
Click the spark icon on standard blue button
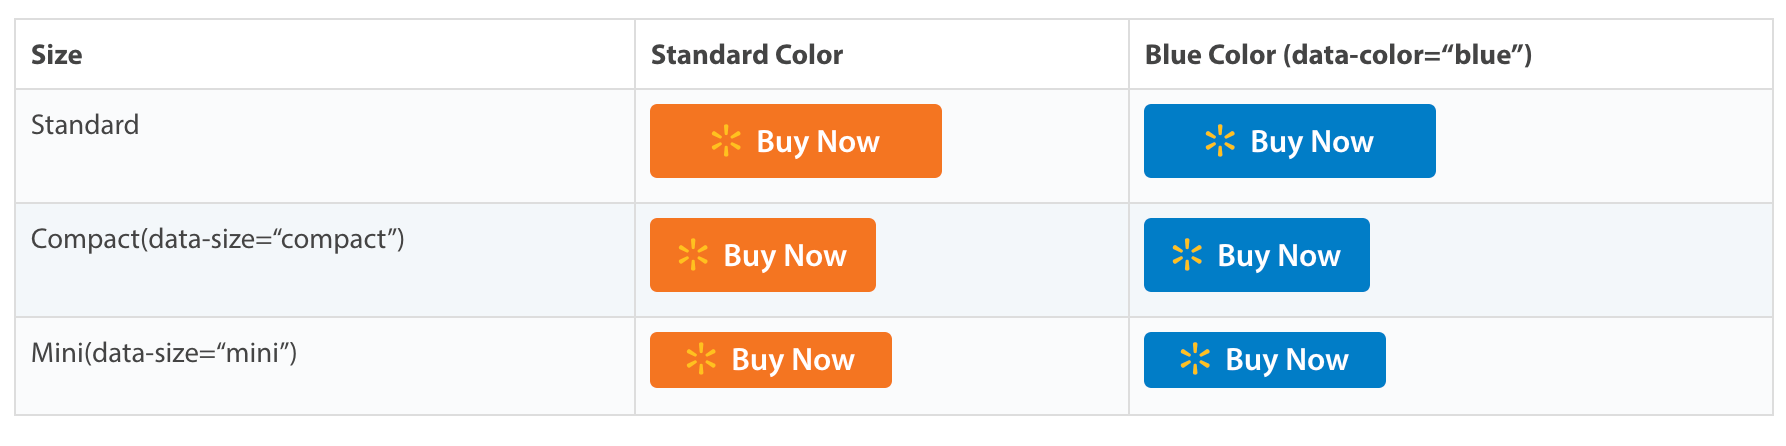[1220, 141]
